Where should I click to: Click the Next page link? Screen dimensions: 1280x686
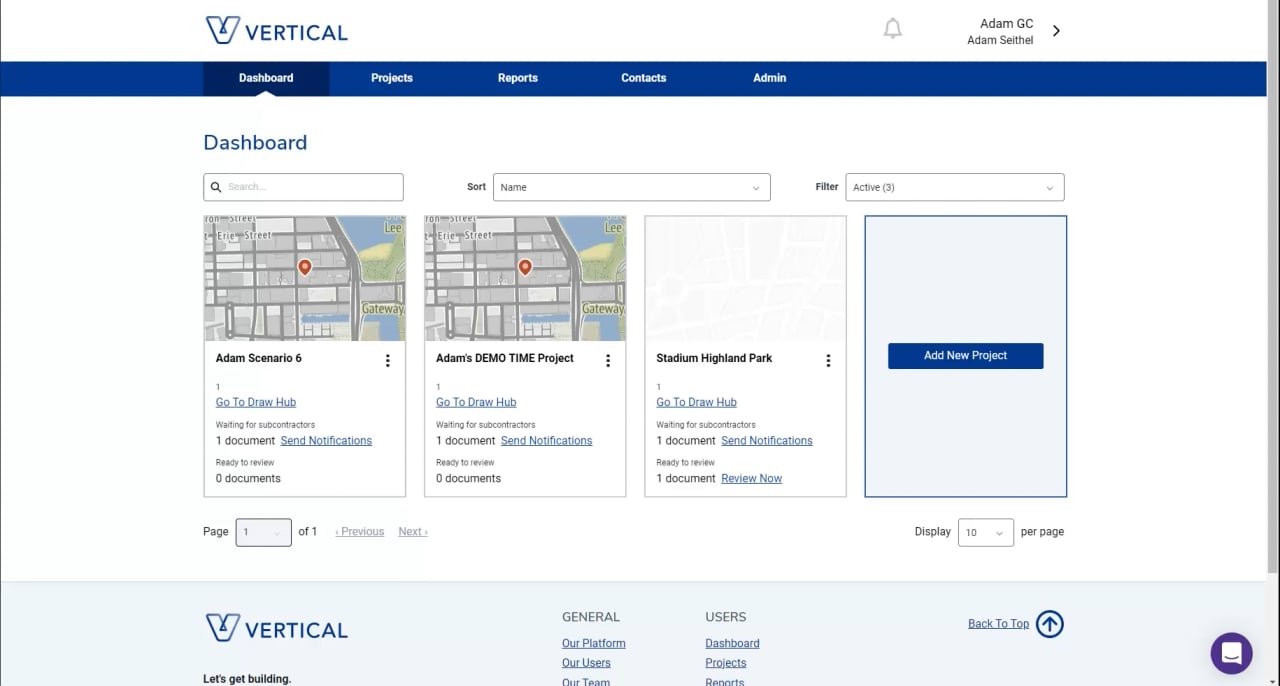pos(413,532)
